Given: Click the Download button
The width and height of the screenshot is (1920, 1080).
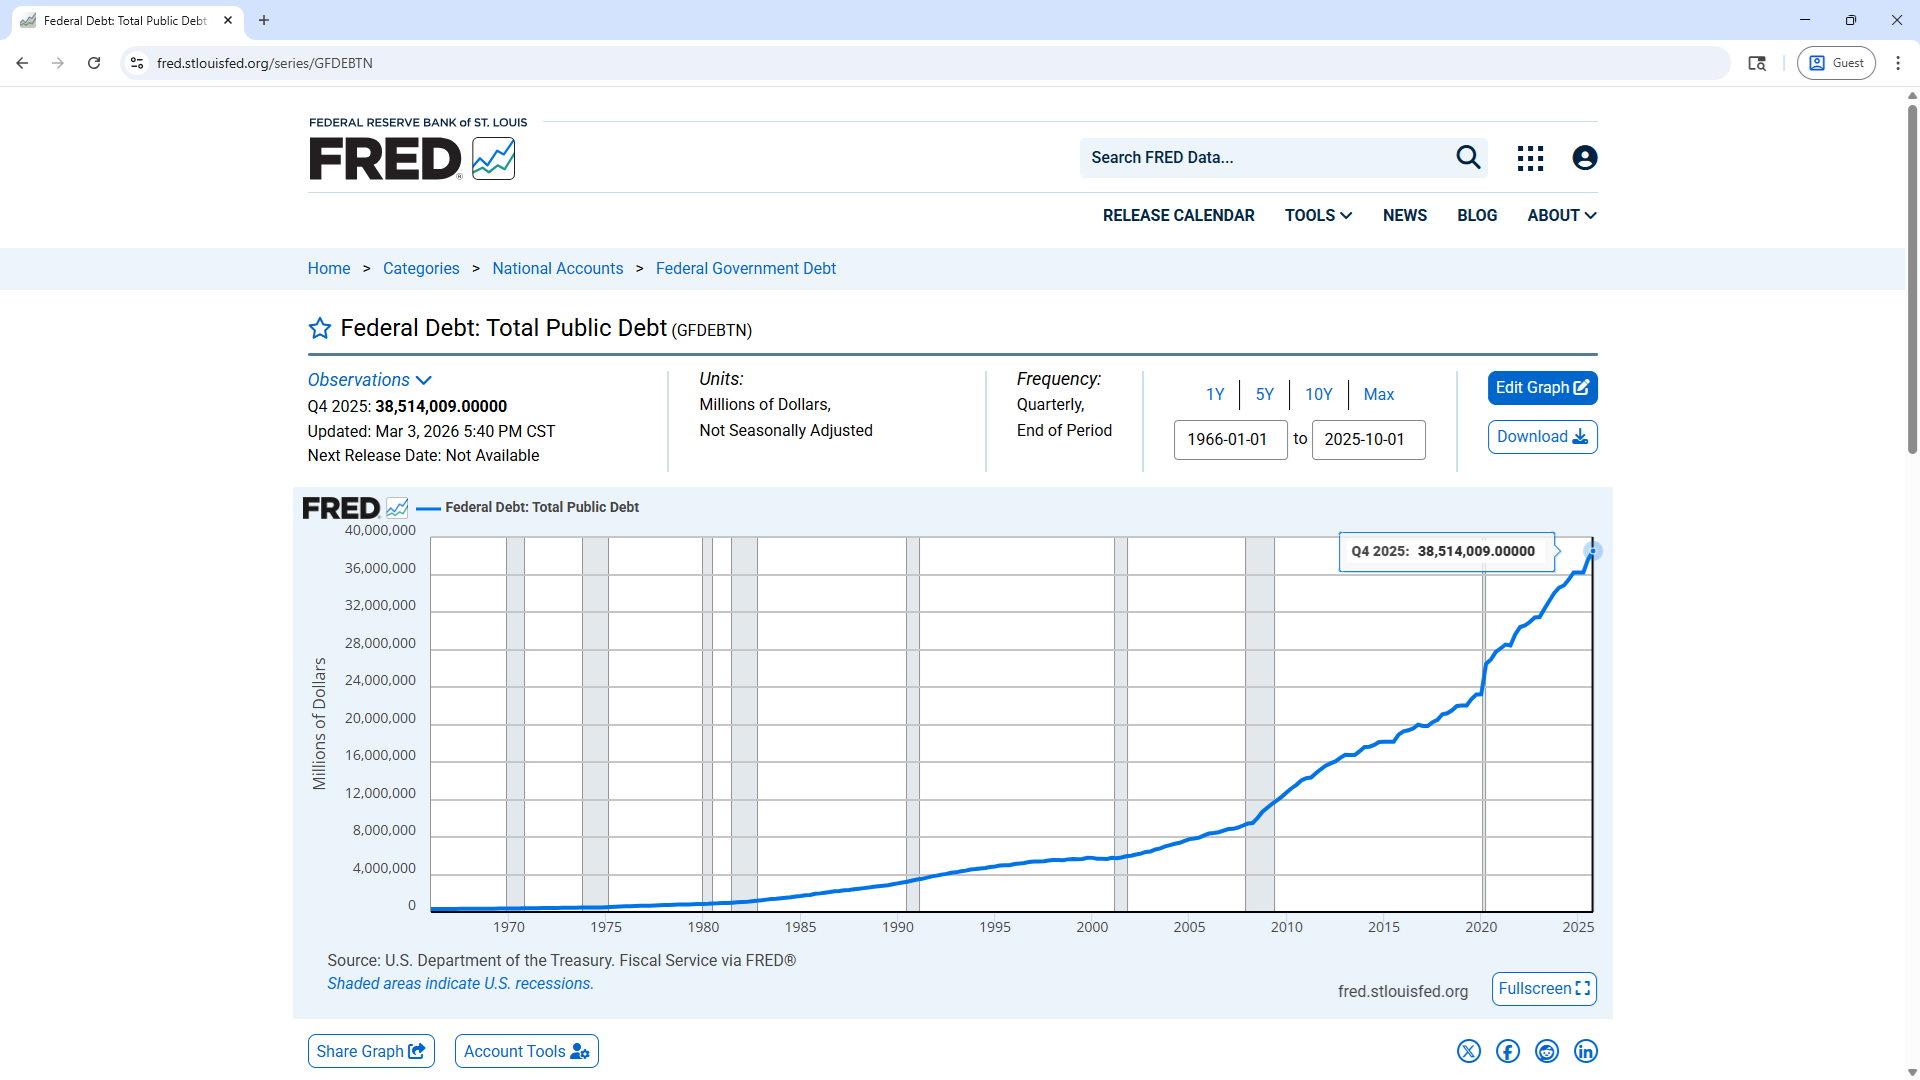Looking at the screenshot, I should [1542, 437].
